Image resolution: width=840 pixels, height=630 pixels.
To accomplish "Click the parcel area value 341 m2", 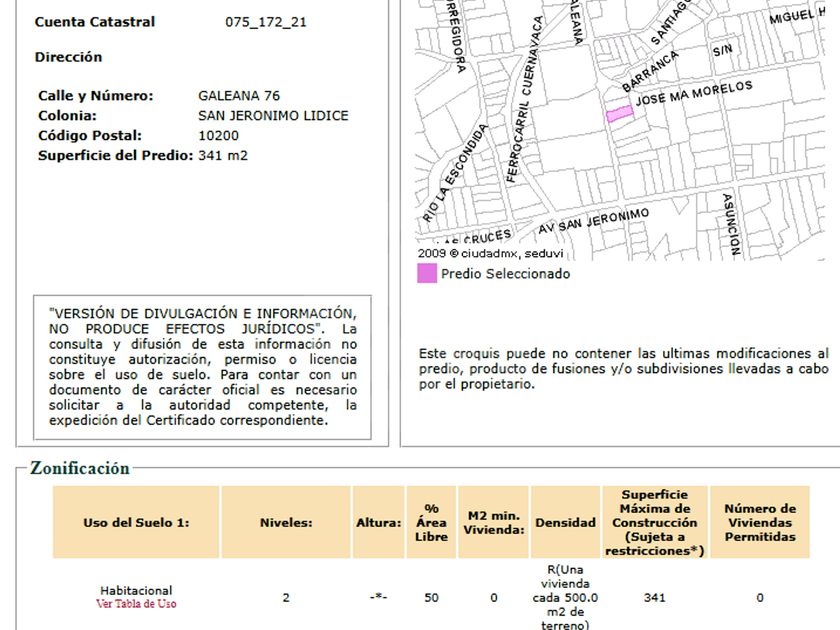I will (223, 155).
